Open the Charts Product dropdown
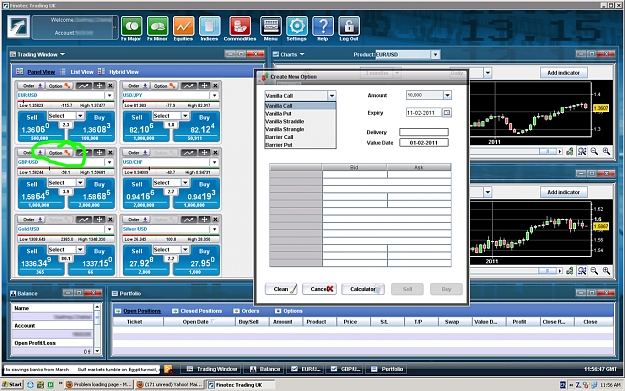625x391 pixels. point(435,55)
